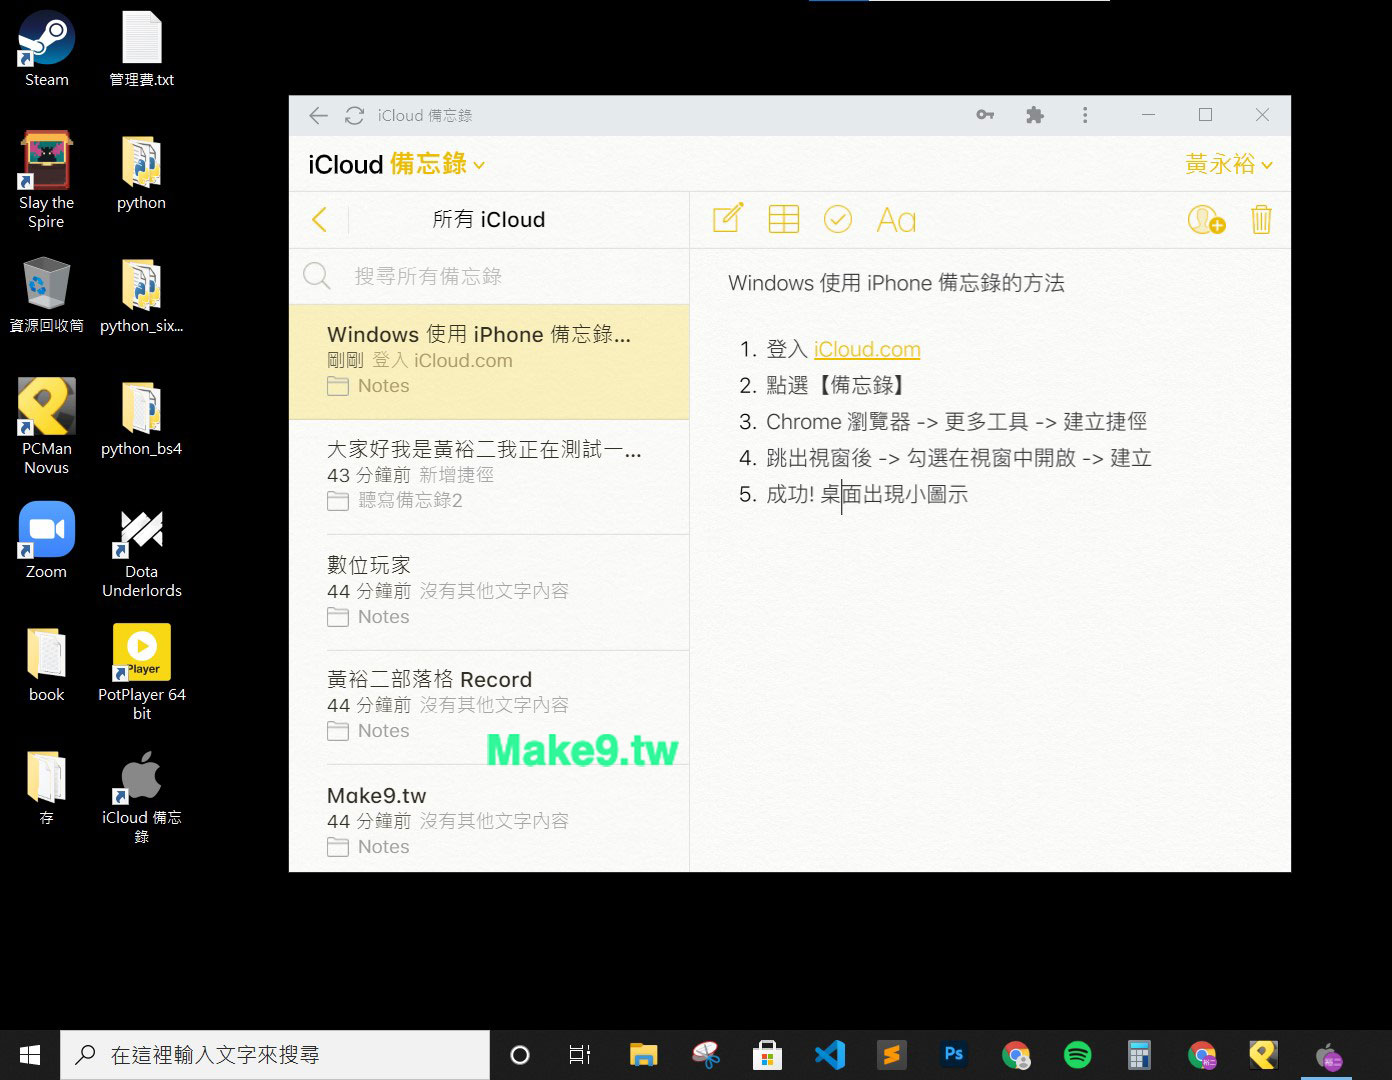Select iCloud 備忘錄 desktop shortcut

click(x=142, y=797)
